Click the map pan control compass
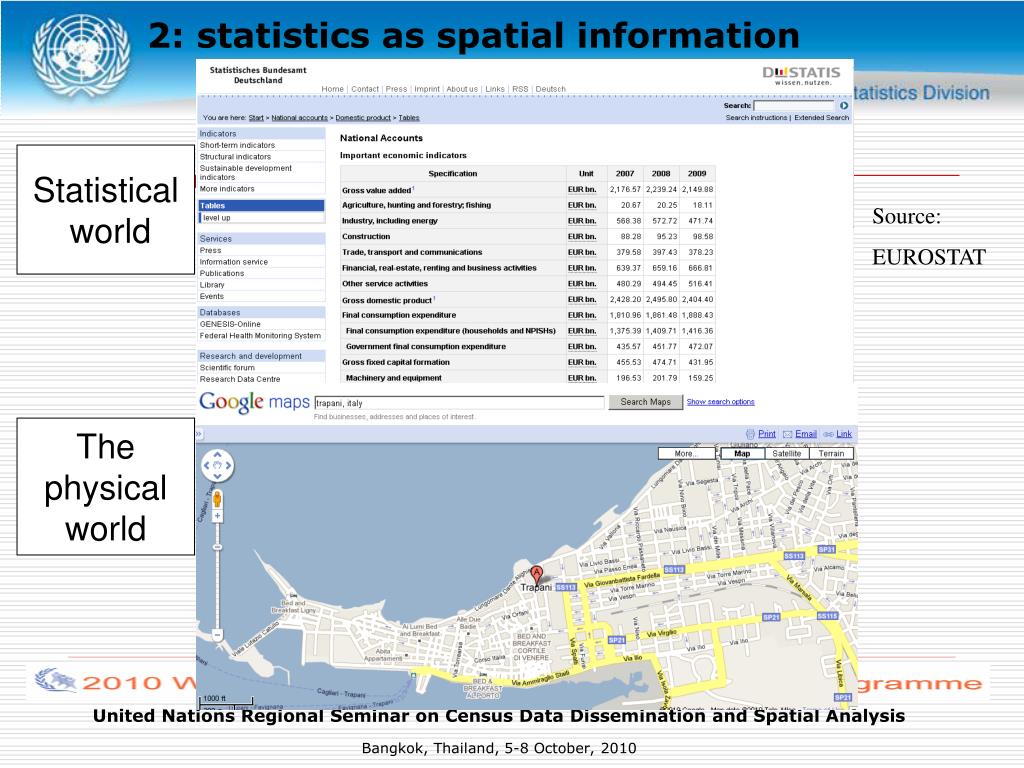 (x=217, y=466)
